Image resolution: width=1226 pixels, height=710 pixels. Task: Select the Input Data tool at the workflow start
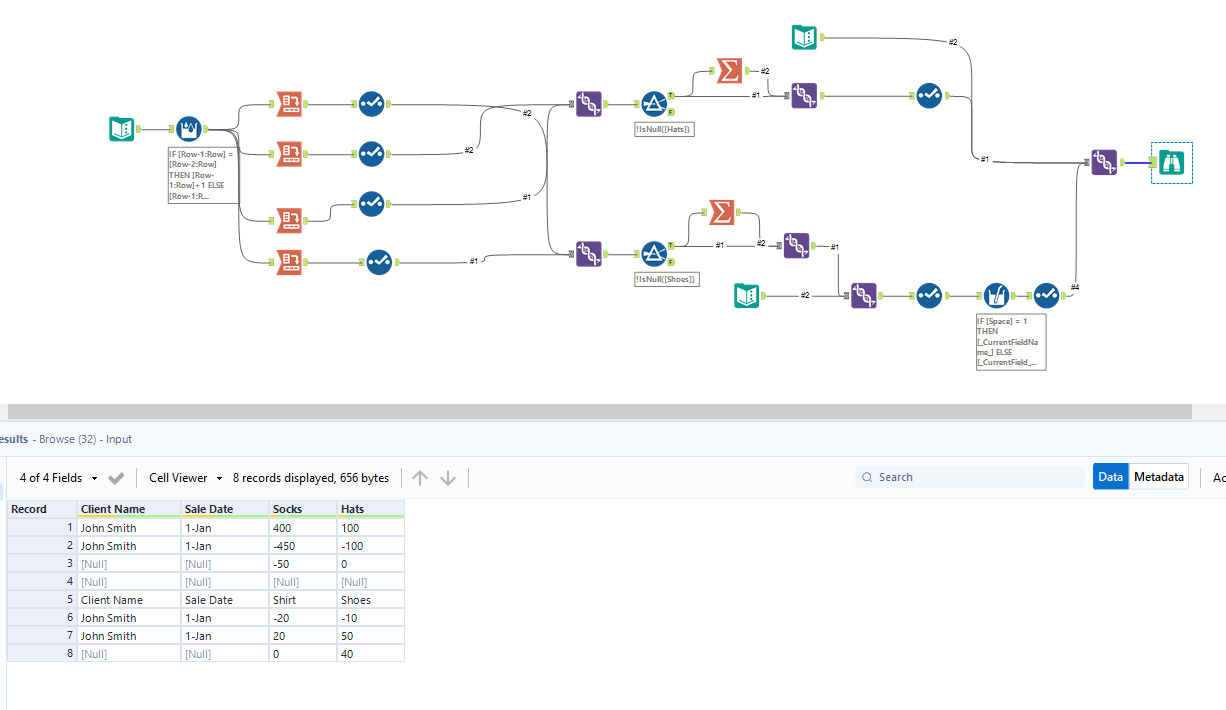[x=121, y=128]
